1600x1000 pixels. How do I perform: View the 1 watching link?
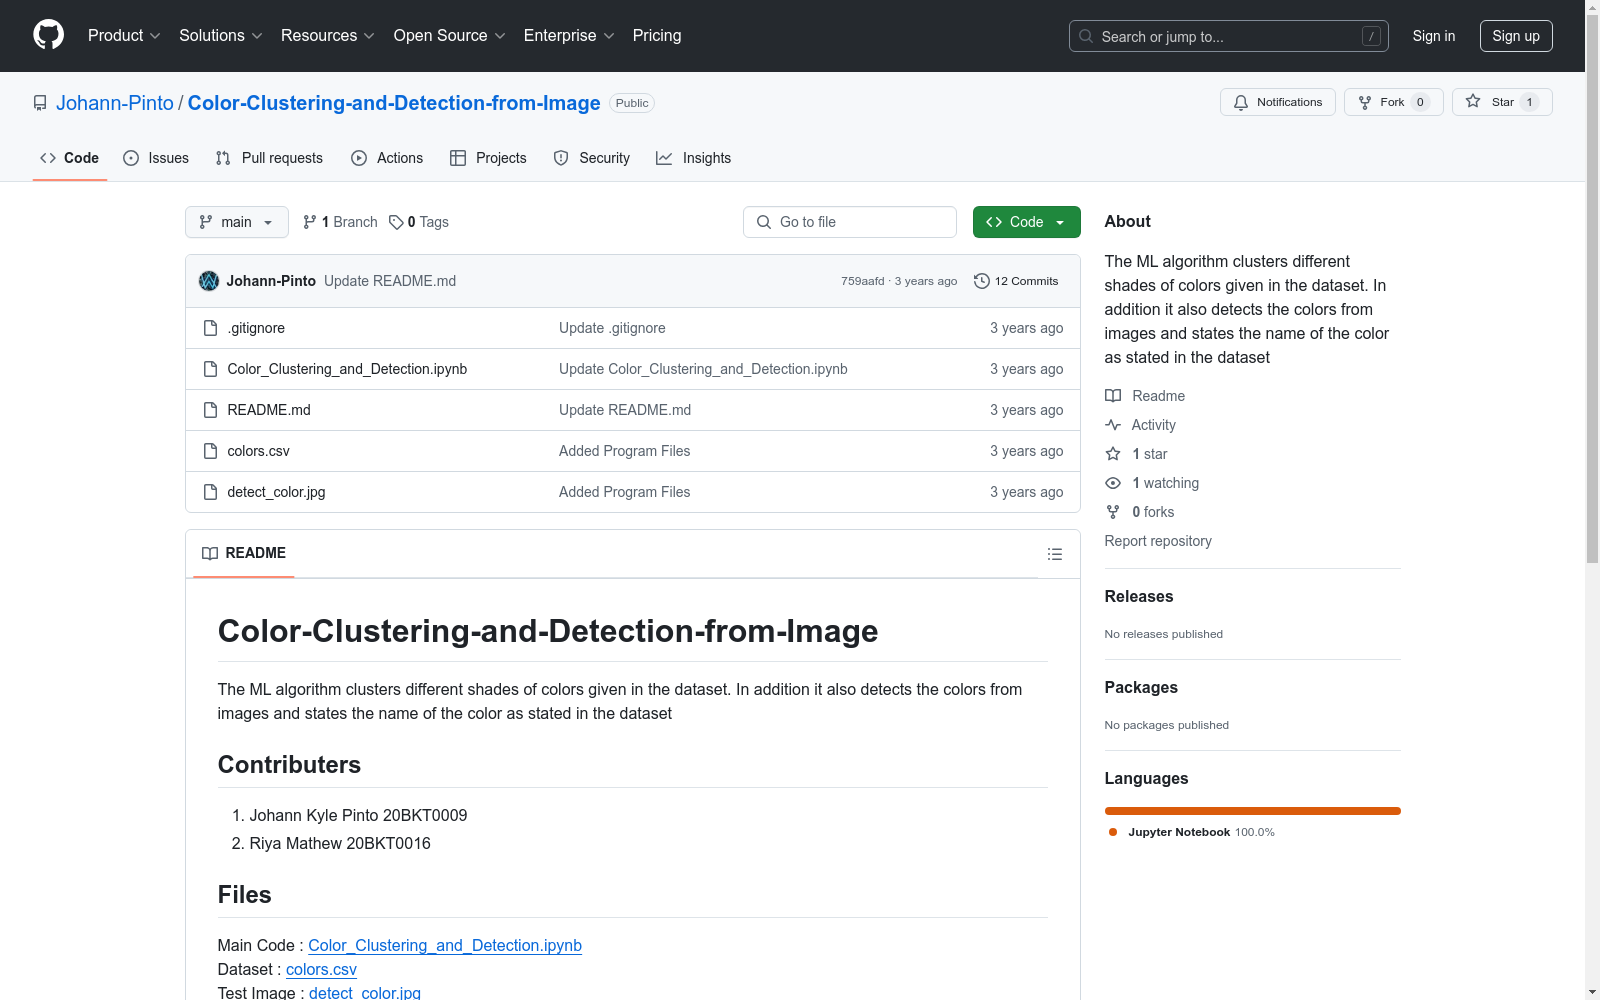[1152, 483]
